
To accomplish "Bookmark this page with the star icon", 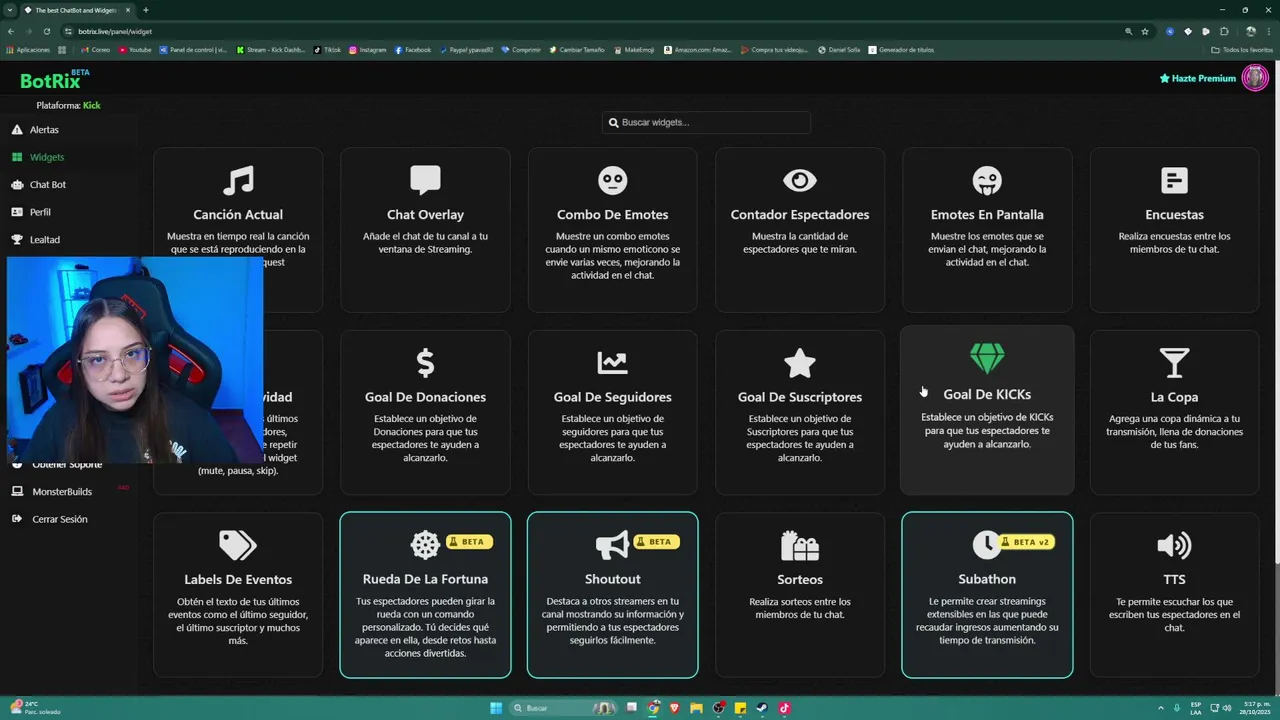I will [x=1145, y=31].
